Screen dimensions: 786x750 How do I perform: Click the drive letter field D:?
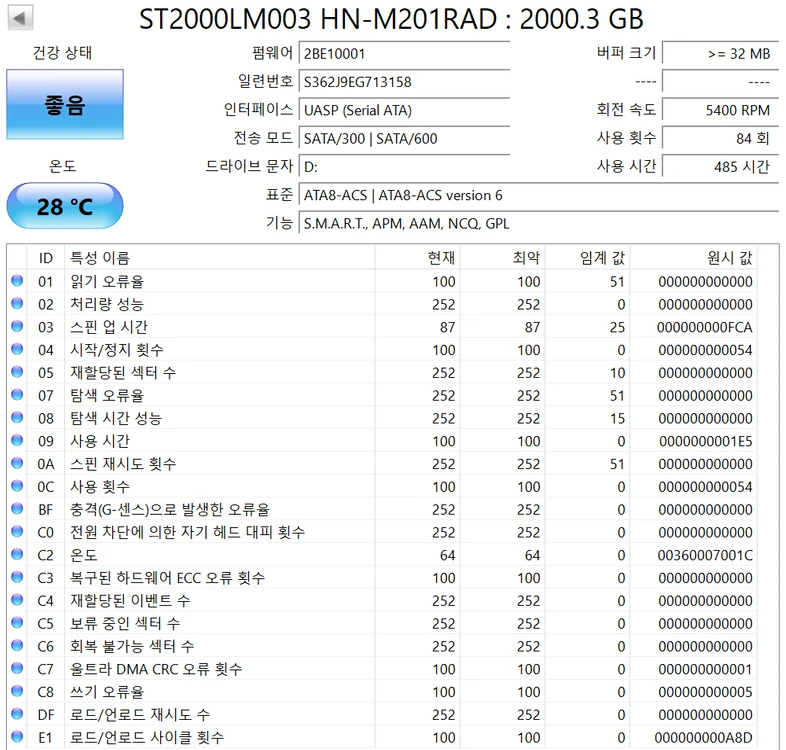click(404, 166)
